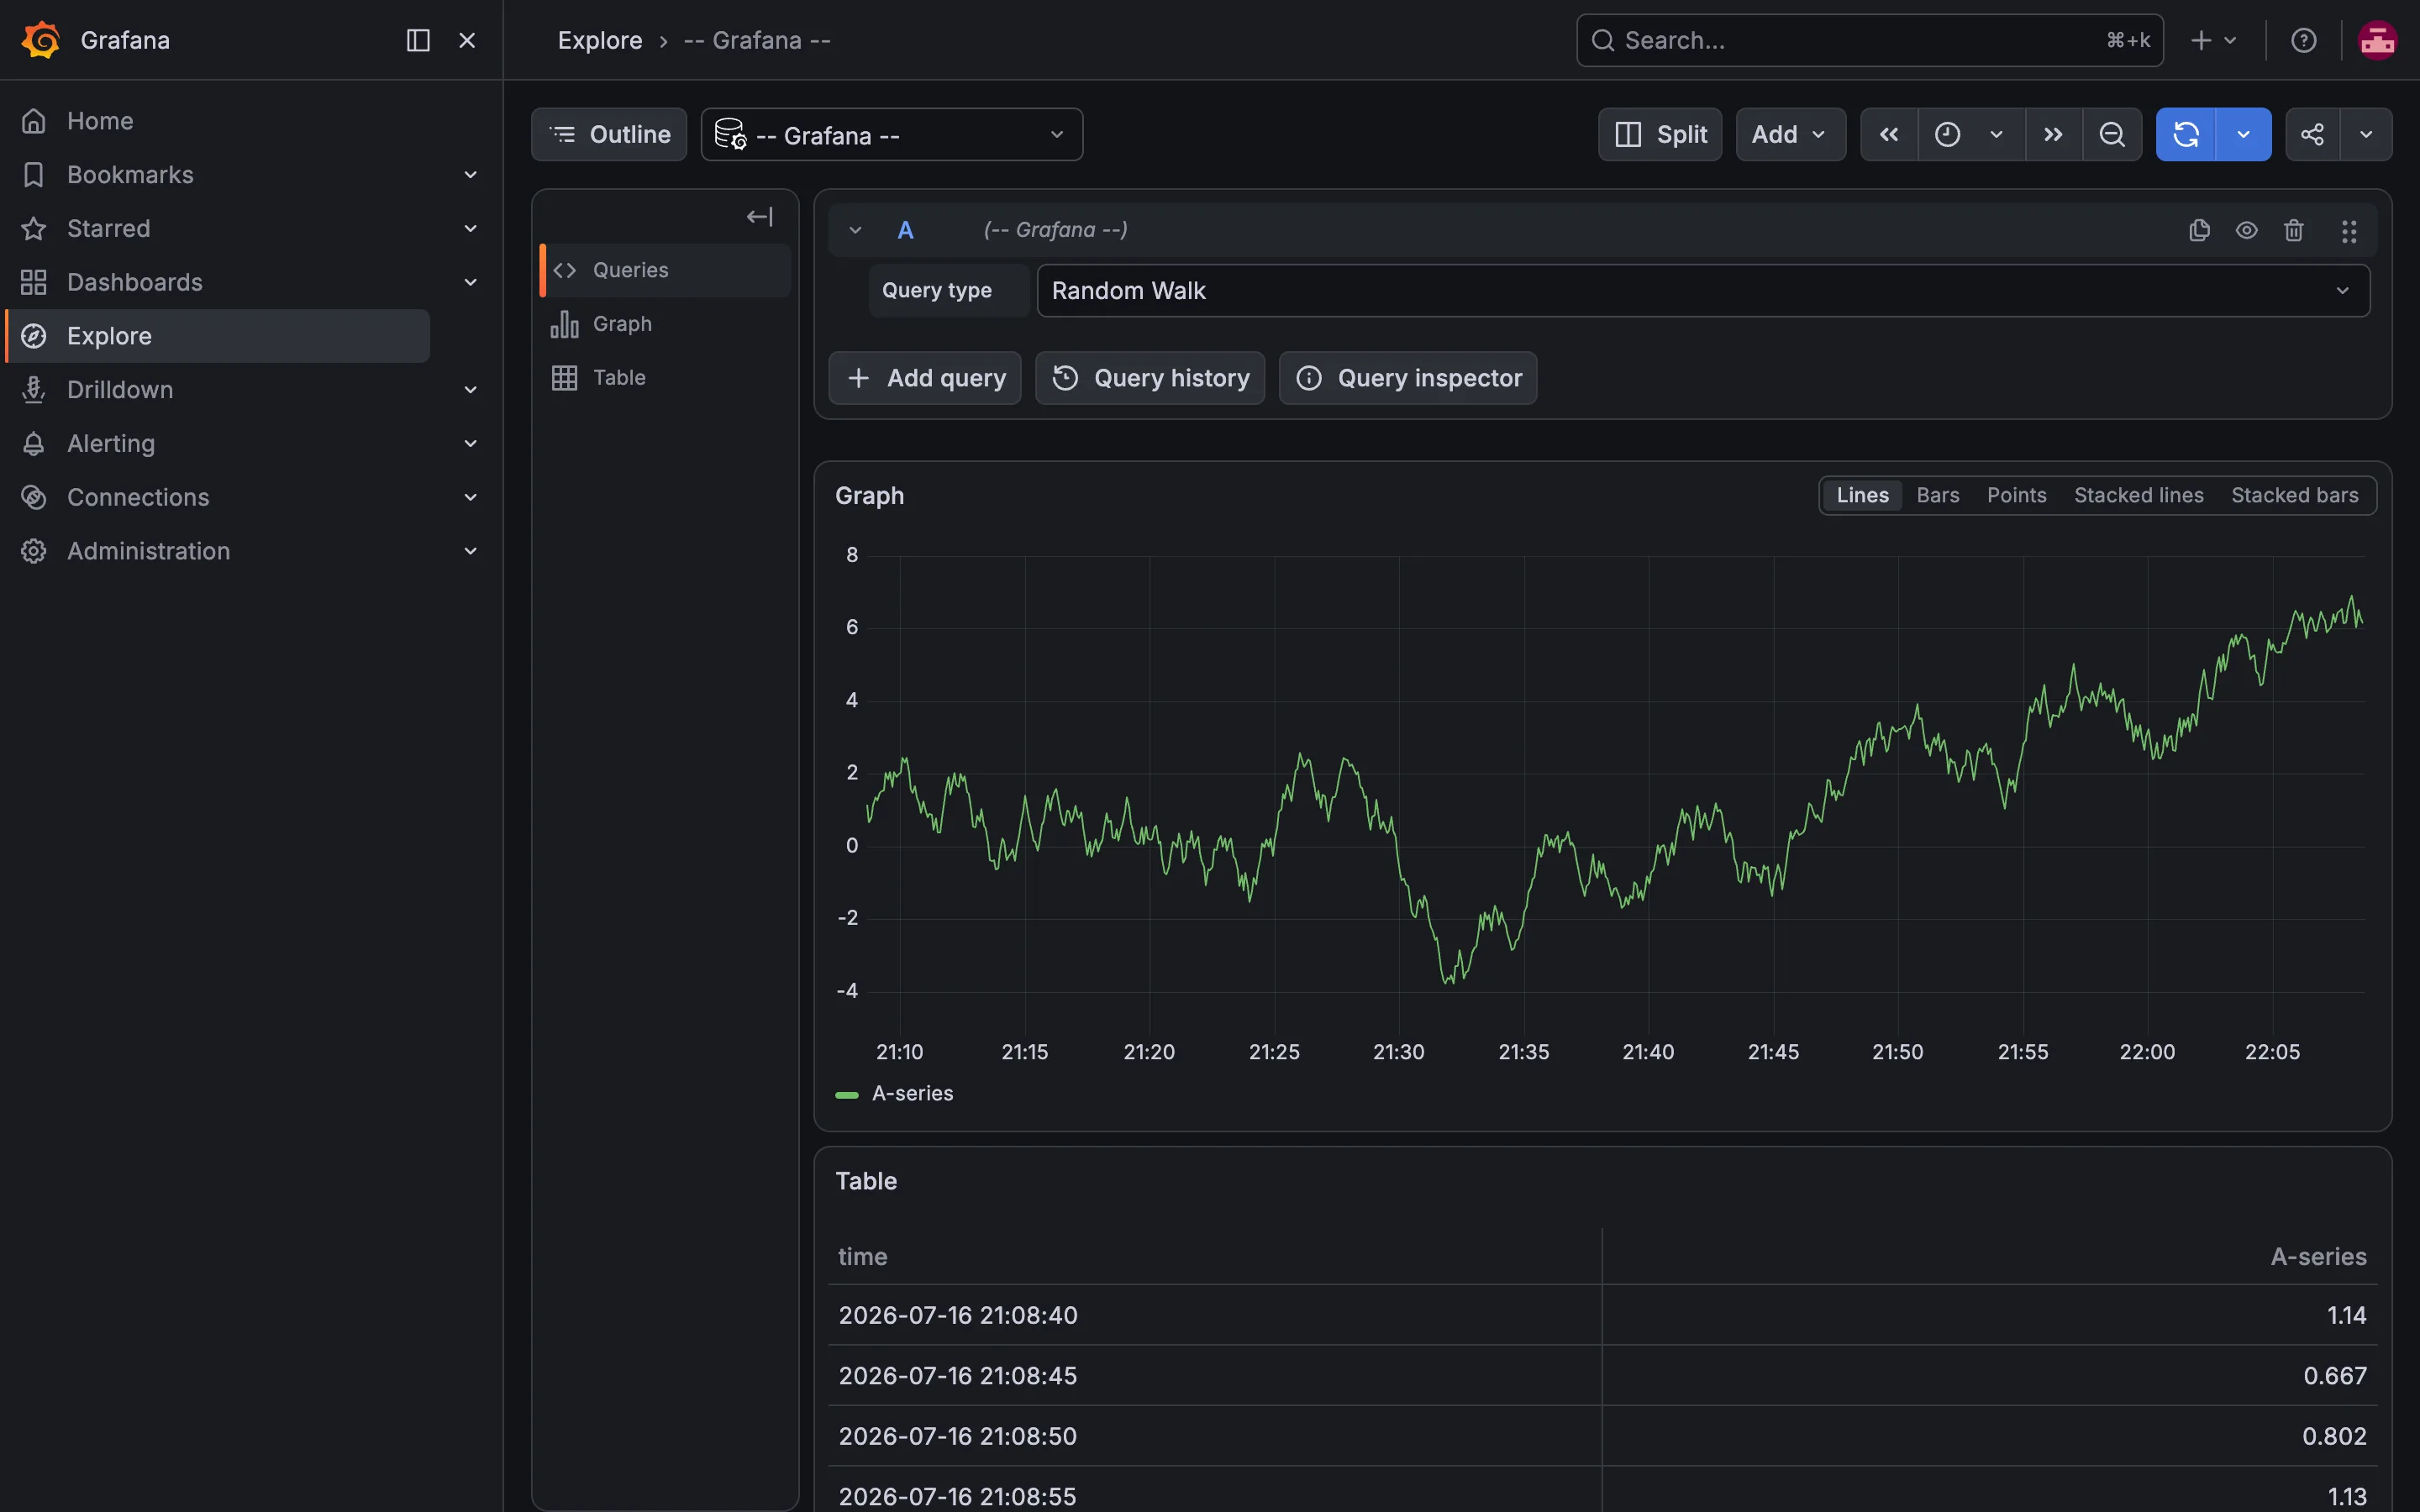Expand the Bookmarks section chevron
2420x1512 pixels.
[x=470, y=175]
